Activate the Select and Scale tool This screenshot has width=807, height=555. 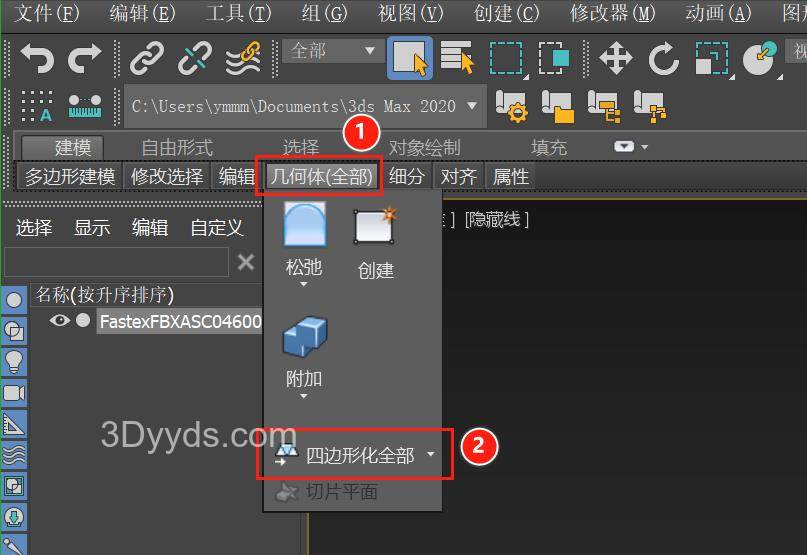click(x=712, y=58)
